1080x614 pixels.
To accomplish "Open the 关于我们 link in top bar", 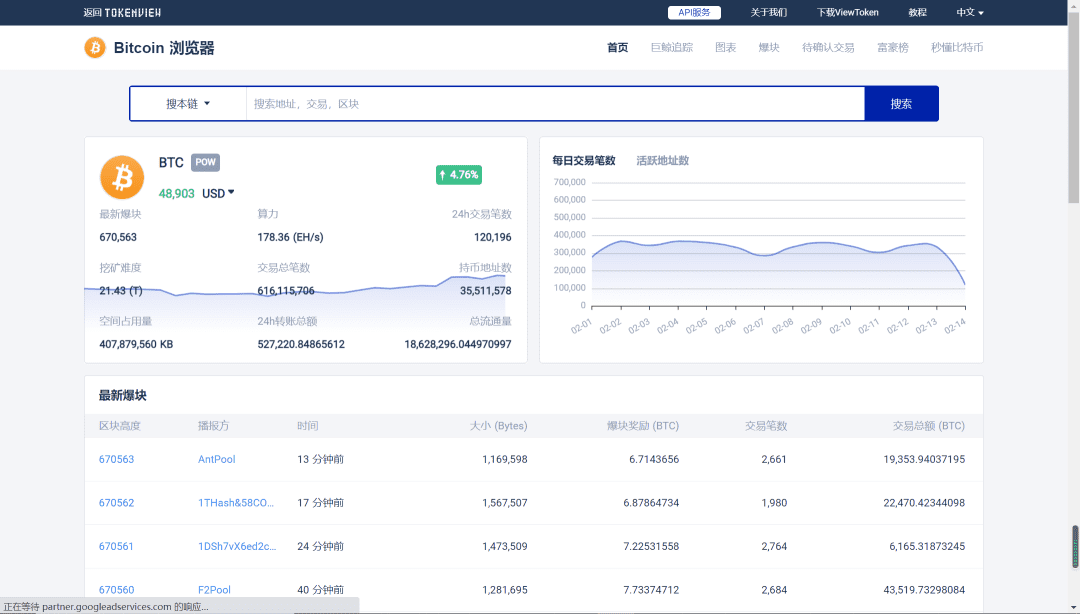I will [x=768, y=12].
